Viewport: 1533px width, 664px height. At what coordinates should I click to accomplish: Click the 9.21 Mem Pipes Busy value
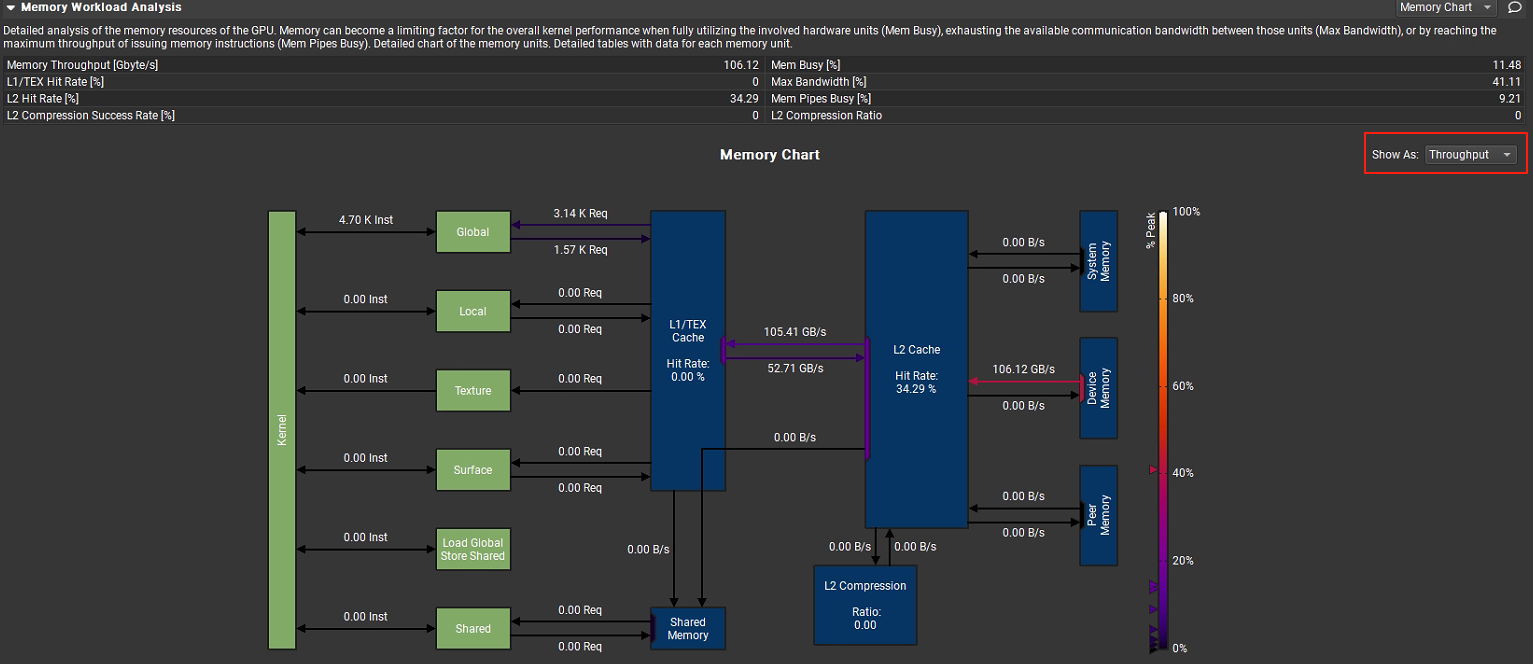[x=1510, y=99]
